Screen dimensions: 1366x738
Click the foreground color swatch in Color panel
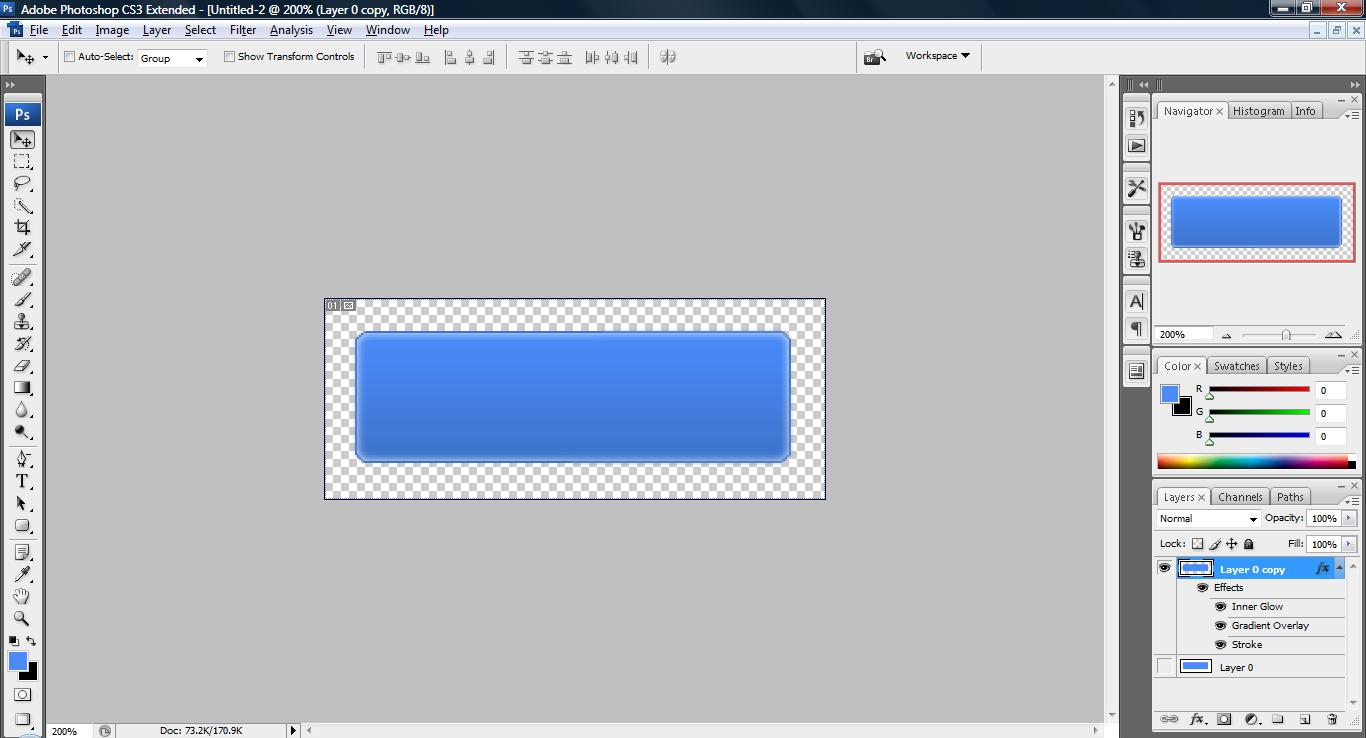[x=1169, y=394]
